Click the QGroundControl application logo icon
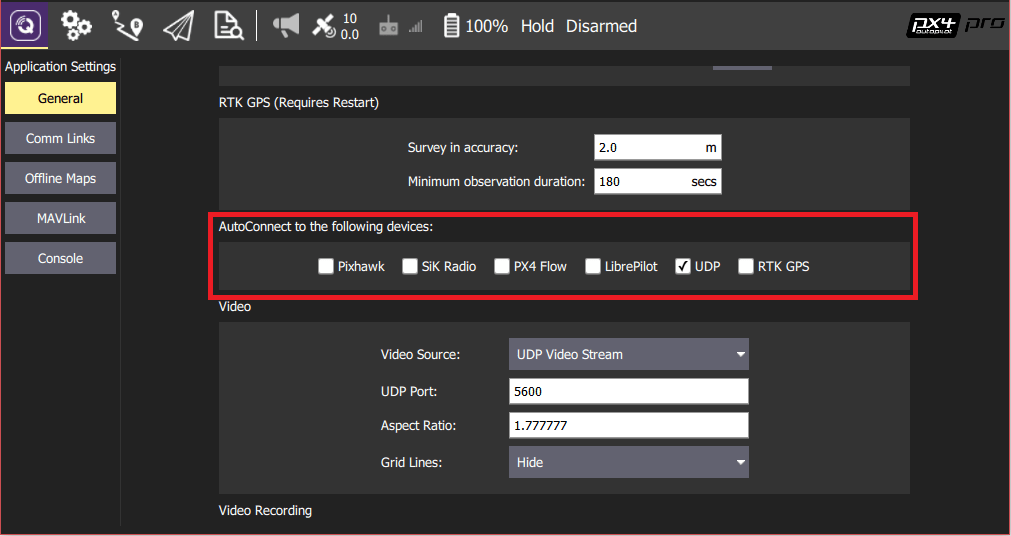The image size is (1011, 536). (x=23, y=25)
